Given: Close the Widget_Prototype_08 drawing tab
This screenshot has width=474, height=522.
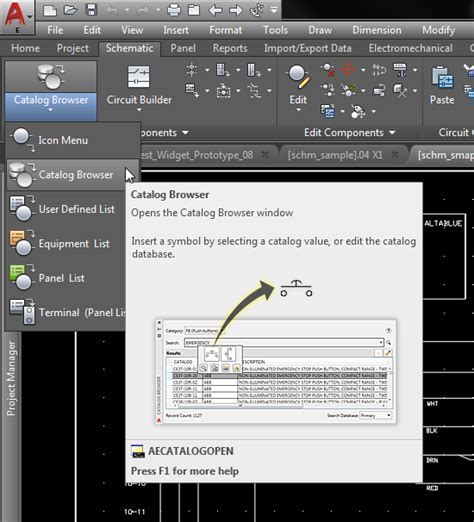Looking at the screenshot, I should [264, 155].
